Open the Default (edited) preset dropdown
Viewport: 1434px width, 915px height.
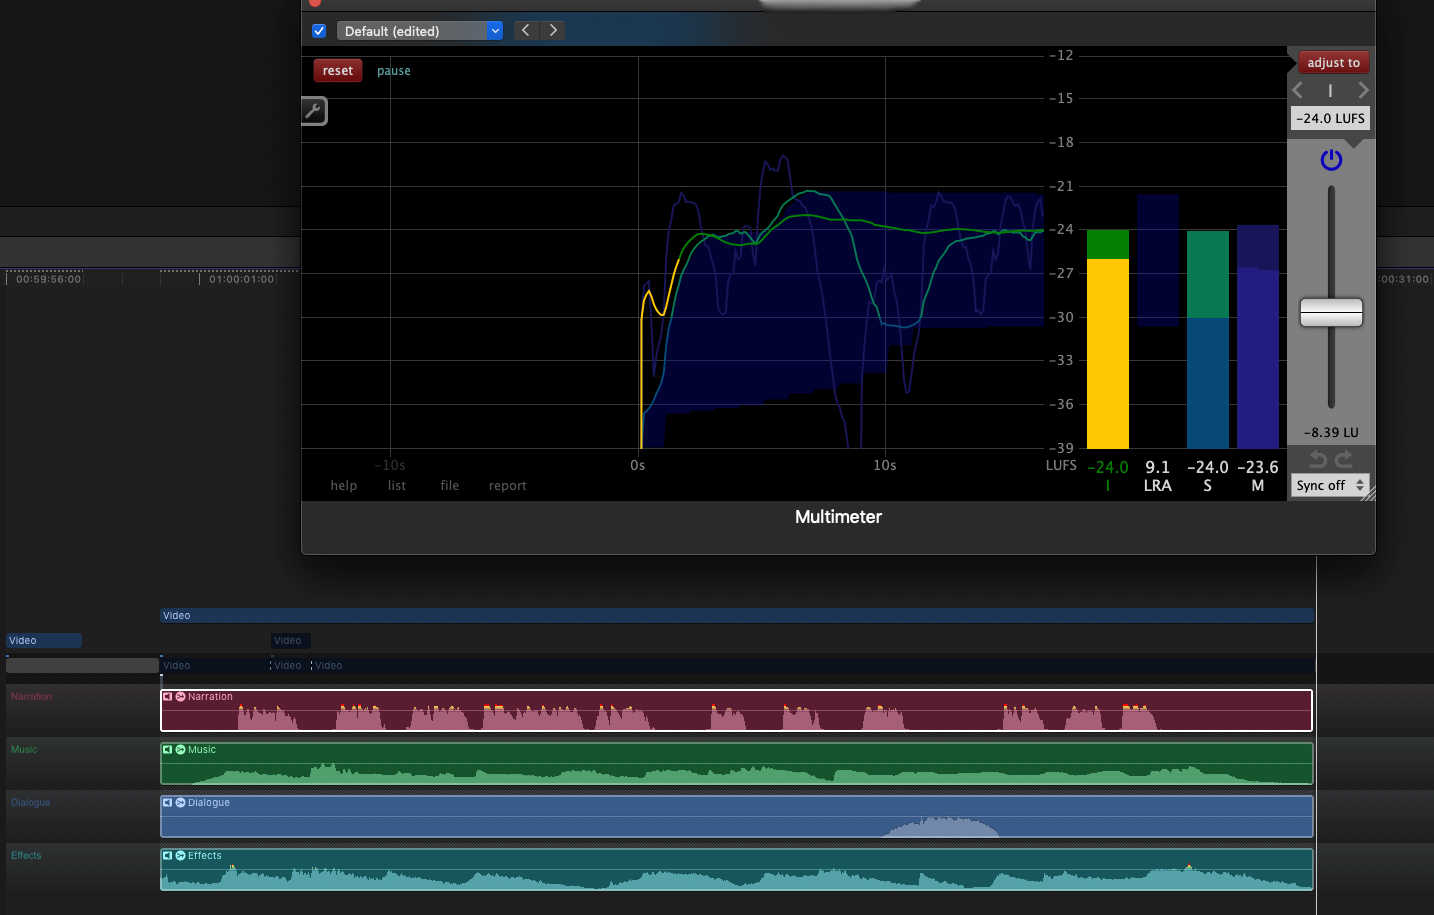click(x=419, y=31)
